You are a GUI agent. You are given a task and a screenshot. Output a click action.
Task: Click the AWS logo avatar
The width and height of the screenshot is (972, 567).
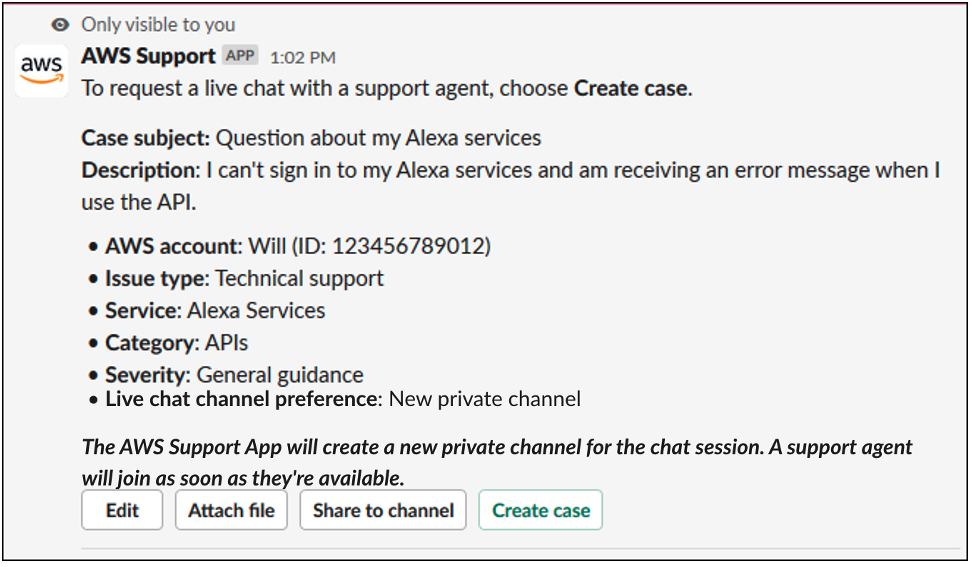(41, 70)
